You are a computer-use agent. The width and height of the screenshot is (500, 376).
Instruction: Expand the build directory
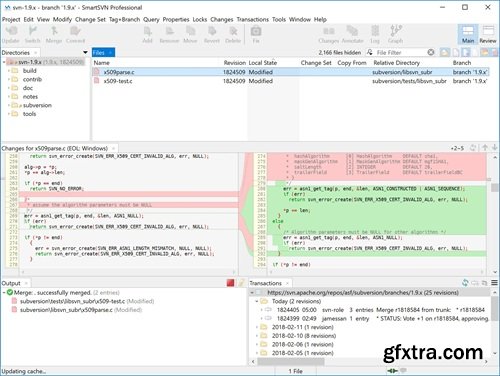point(9,71)
